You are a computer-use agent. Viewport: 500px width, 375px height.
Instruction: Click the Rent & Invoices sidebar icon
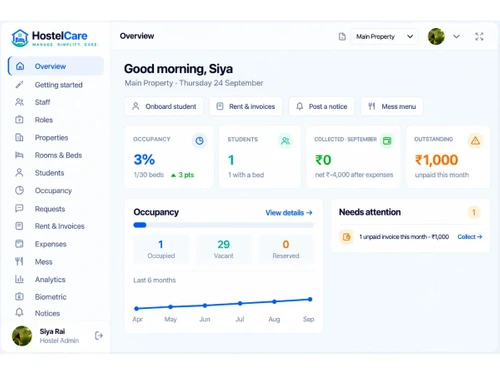pyautogui.click(x=19, y=226)
